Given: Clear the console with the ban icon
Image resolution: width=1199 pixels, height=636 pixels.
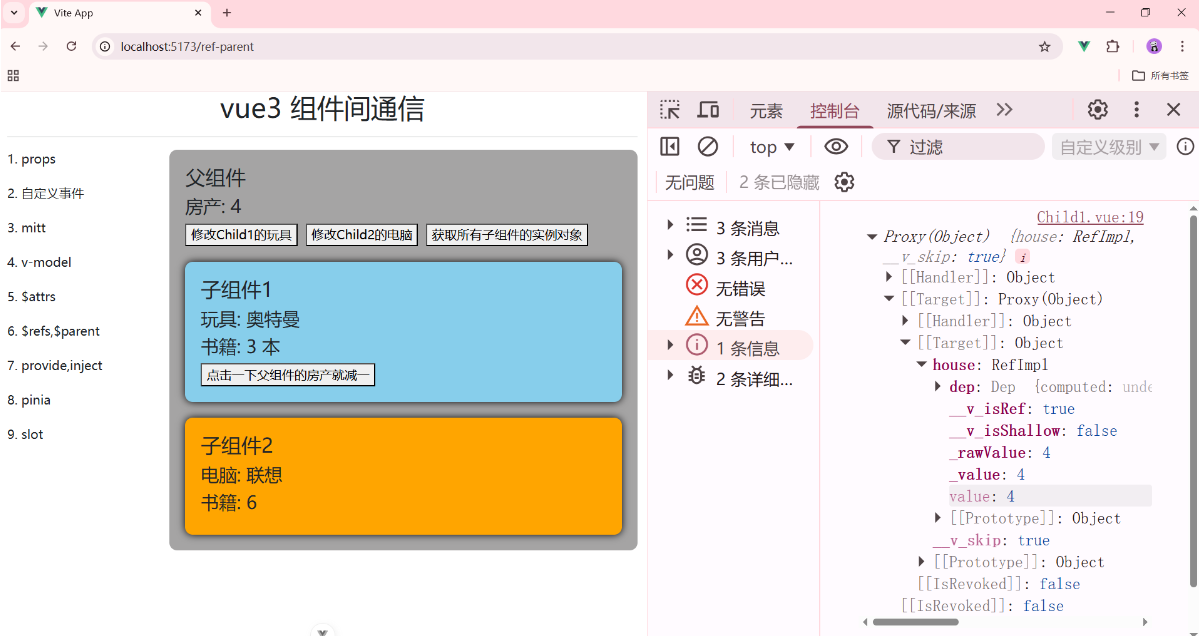Looking at the screenshot, I should (708, 146).
